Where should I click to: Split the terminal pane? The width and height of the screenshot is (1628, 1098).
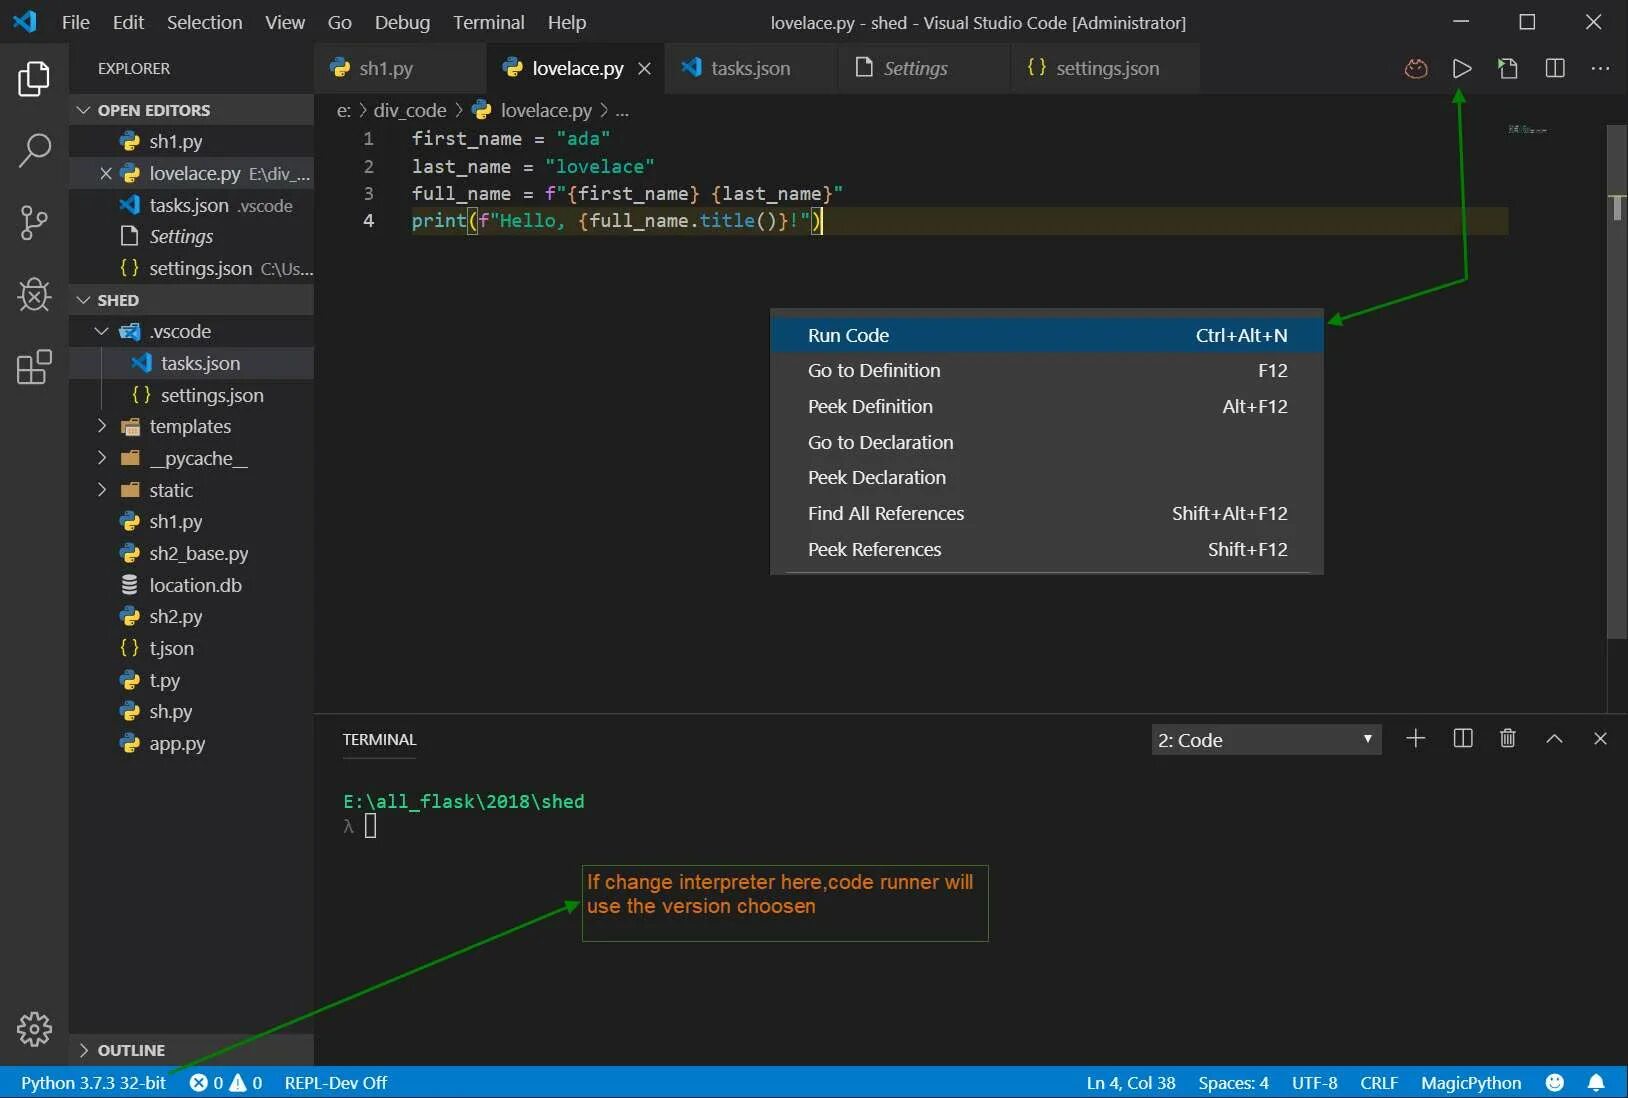1463,739
